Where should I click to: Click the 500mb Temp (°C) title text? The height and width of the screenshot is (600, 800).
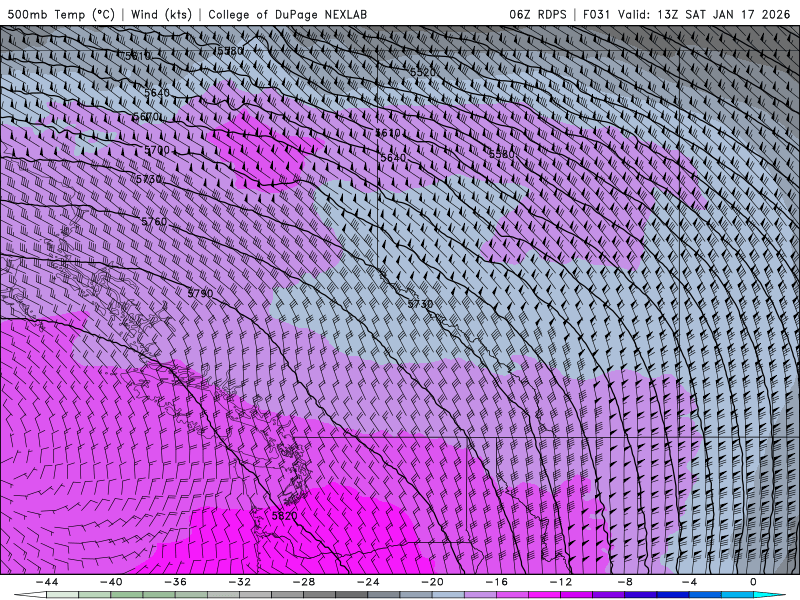pos(60,15)
